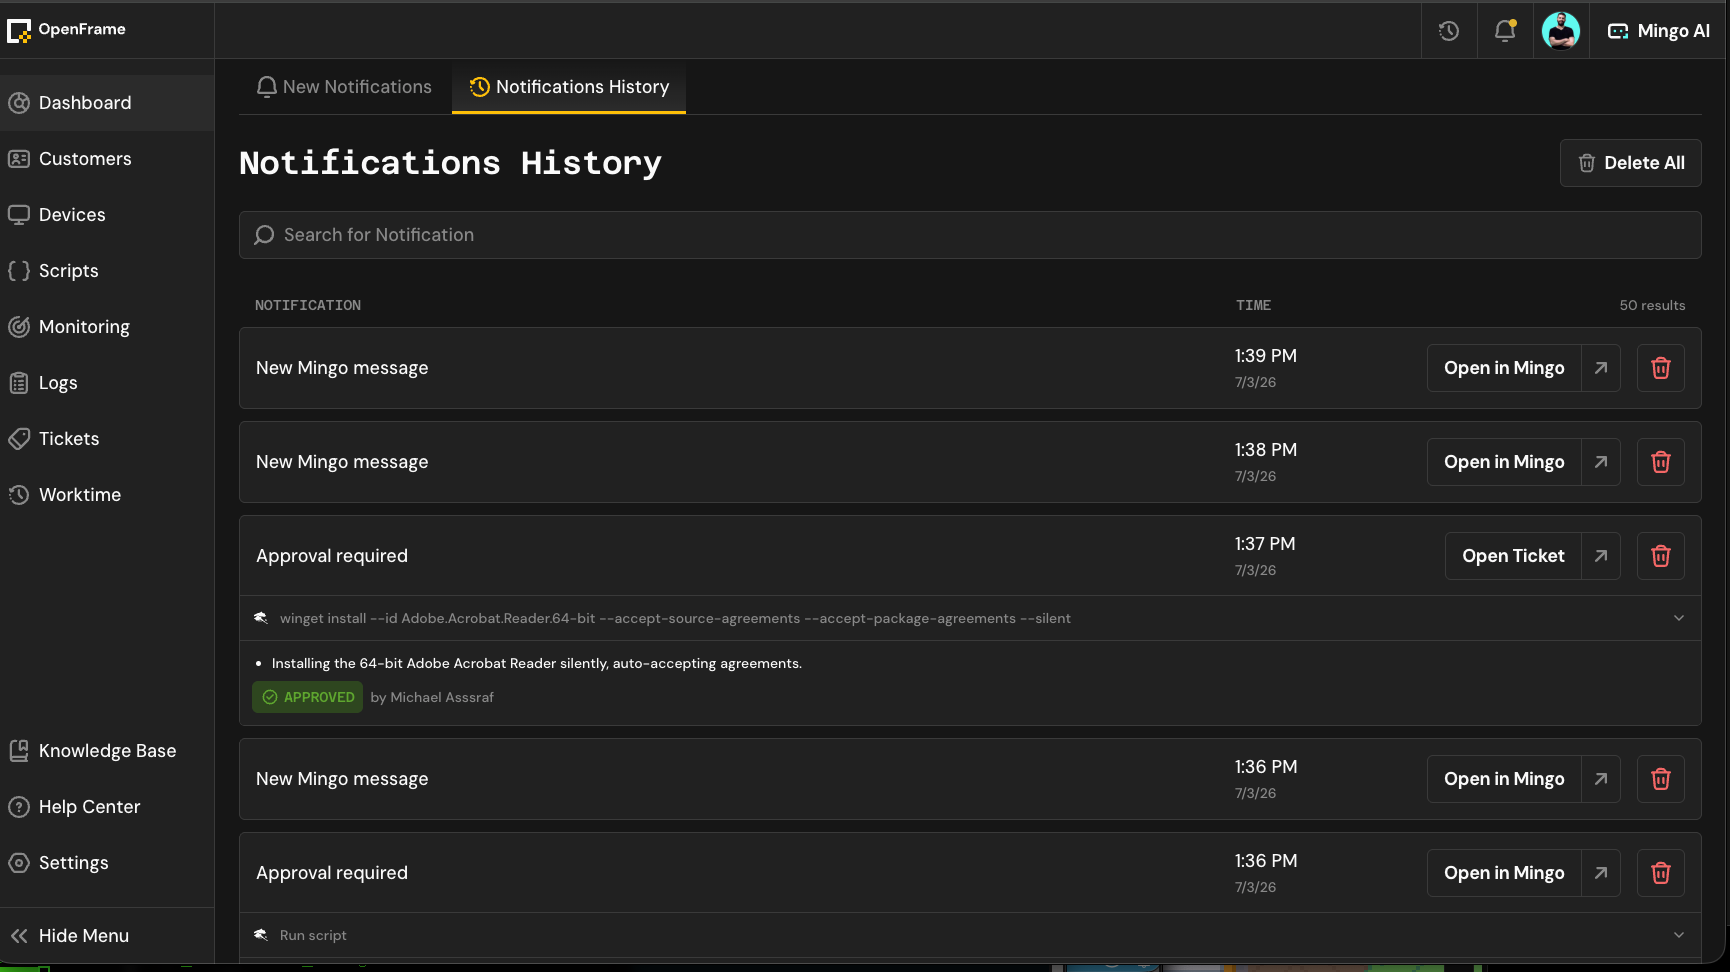Select Notifications History tab

point(569,87)
